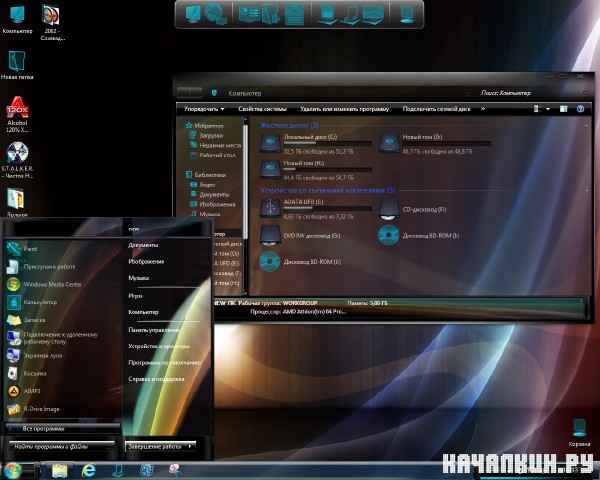This screenshot has width=600, height=480.
Task: Toggle the preview pane in Explorer toolbar
Action: (563, 109)
